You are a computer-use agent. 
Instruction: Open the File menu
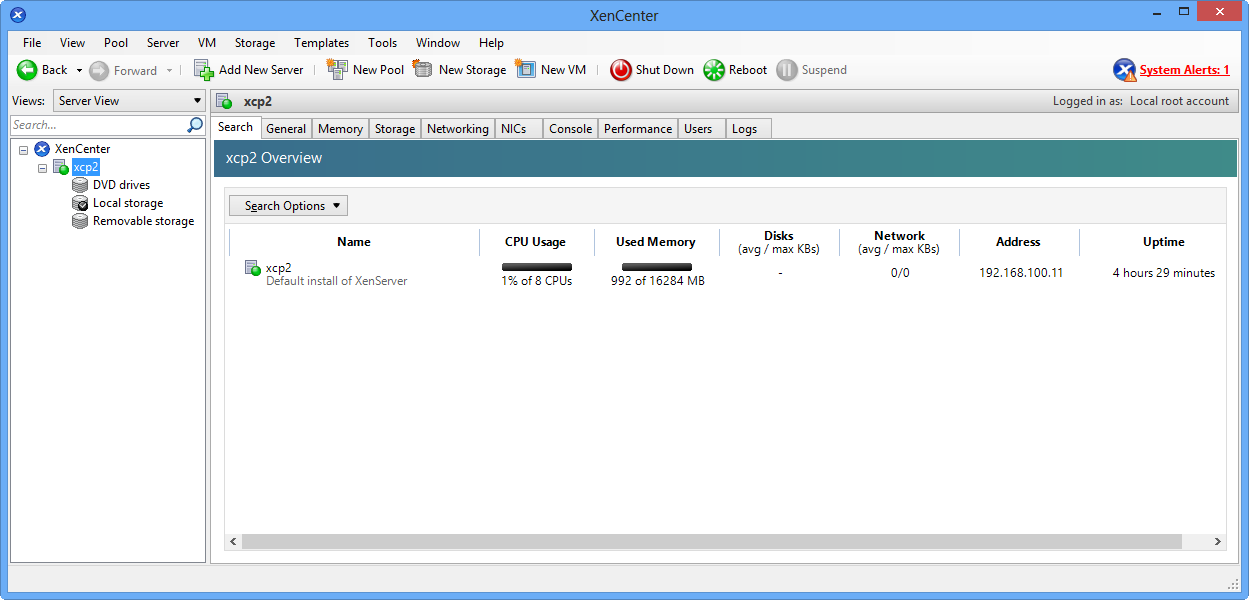pos(32,43)
